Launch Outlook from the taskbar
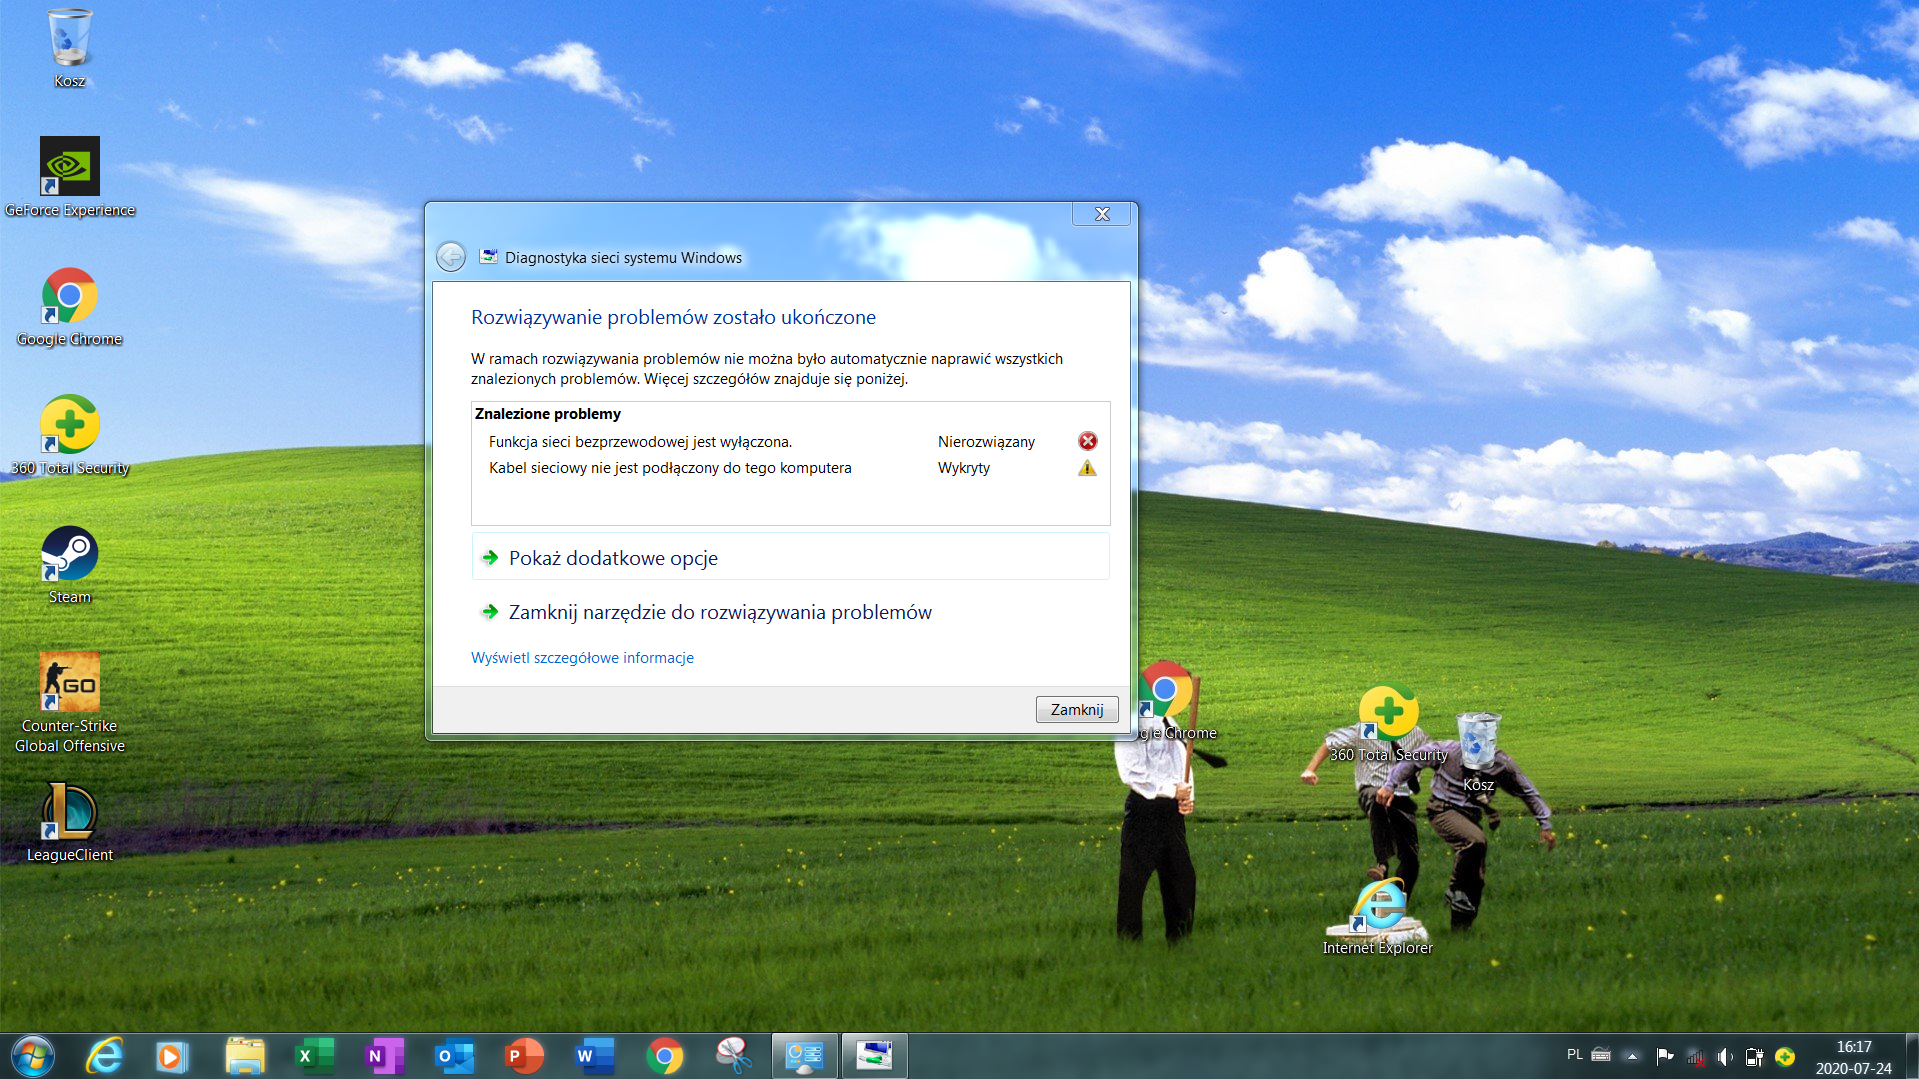Image resolution: width=1919 pixels, height=1079 pixels. (454, 1056)
